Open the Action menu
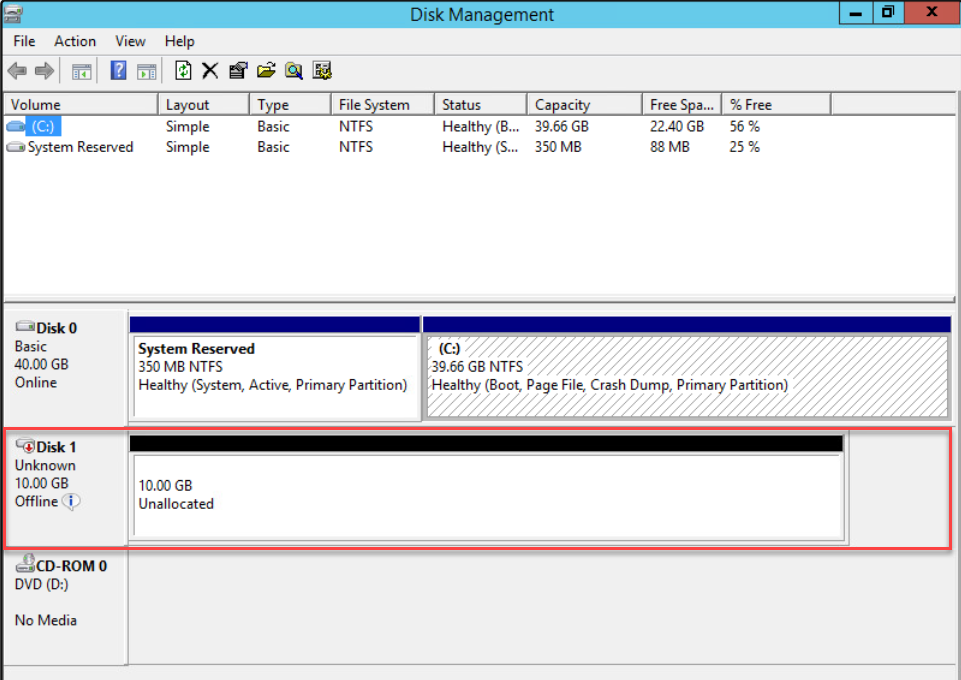The image size is (961, 680). click(75, 41)
